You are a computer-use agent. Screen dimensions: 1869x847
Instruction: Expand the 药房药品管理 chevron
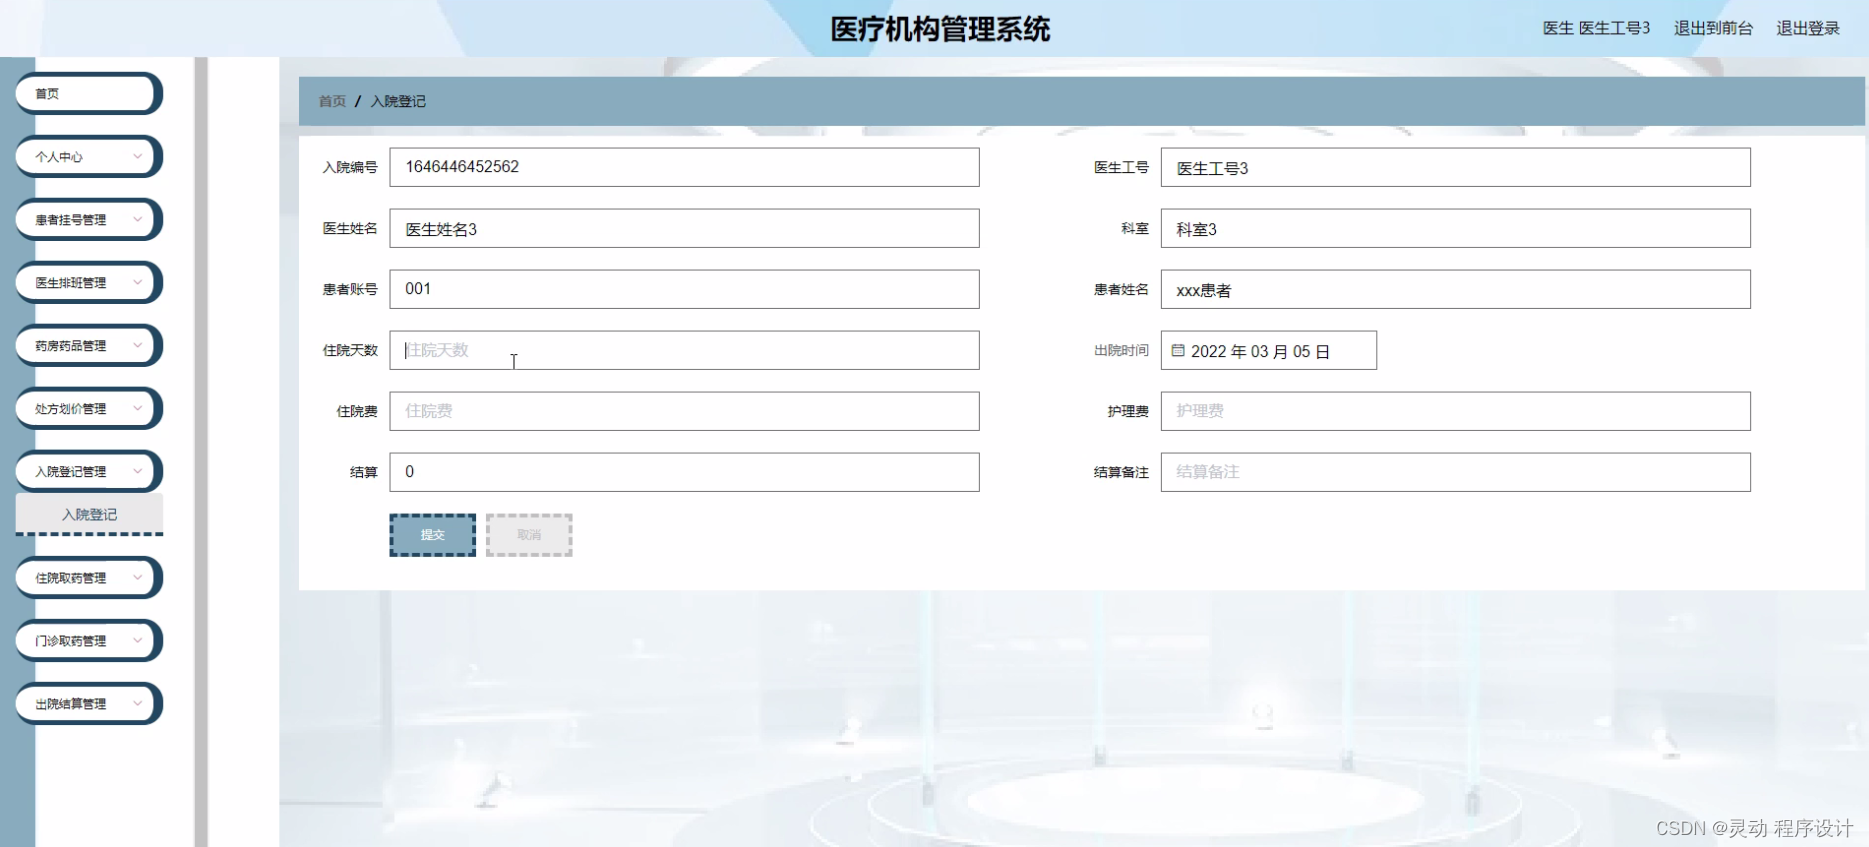[x=137, y=345]
